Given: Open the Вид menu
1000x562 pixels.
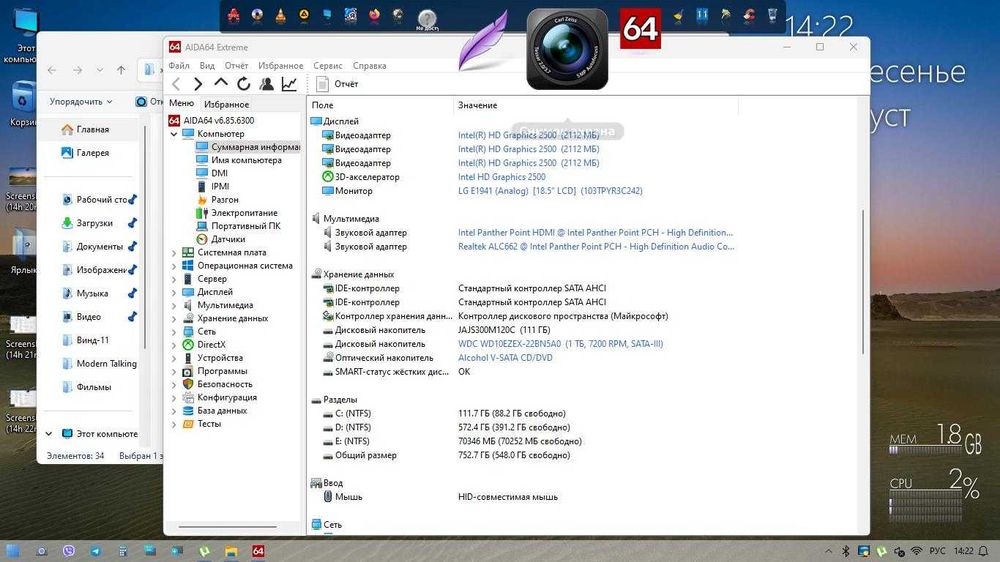Looking at the screenshot, I should [x=207, y=66].
